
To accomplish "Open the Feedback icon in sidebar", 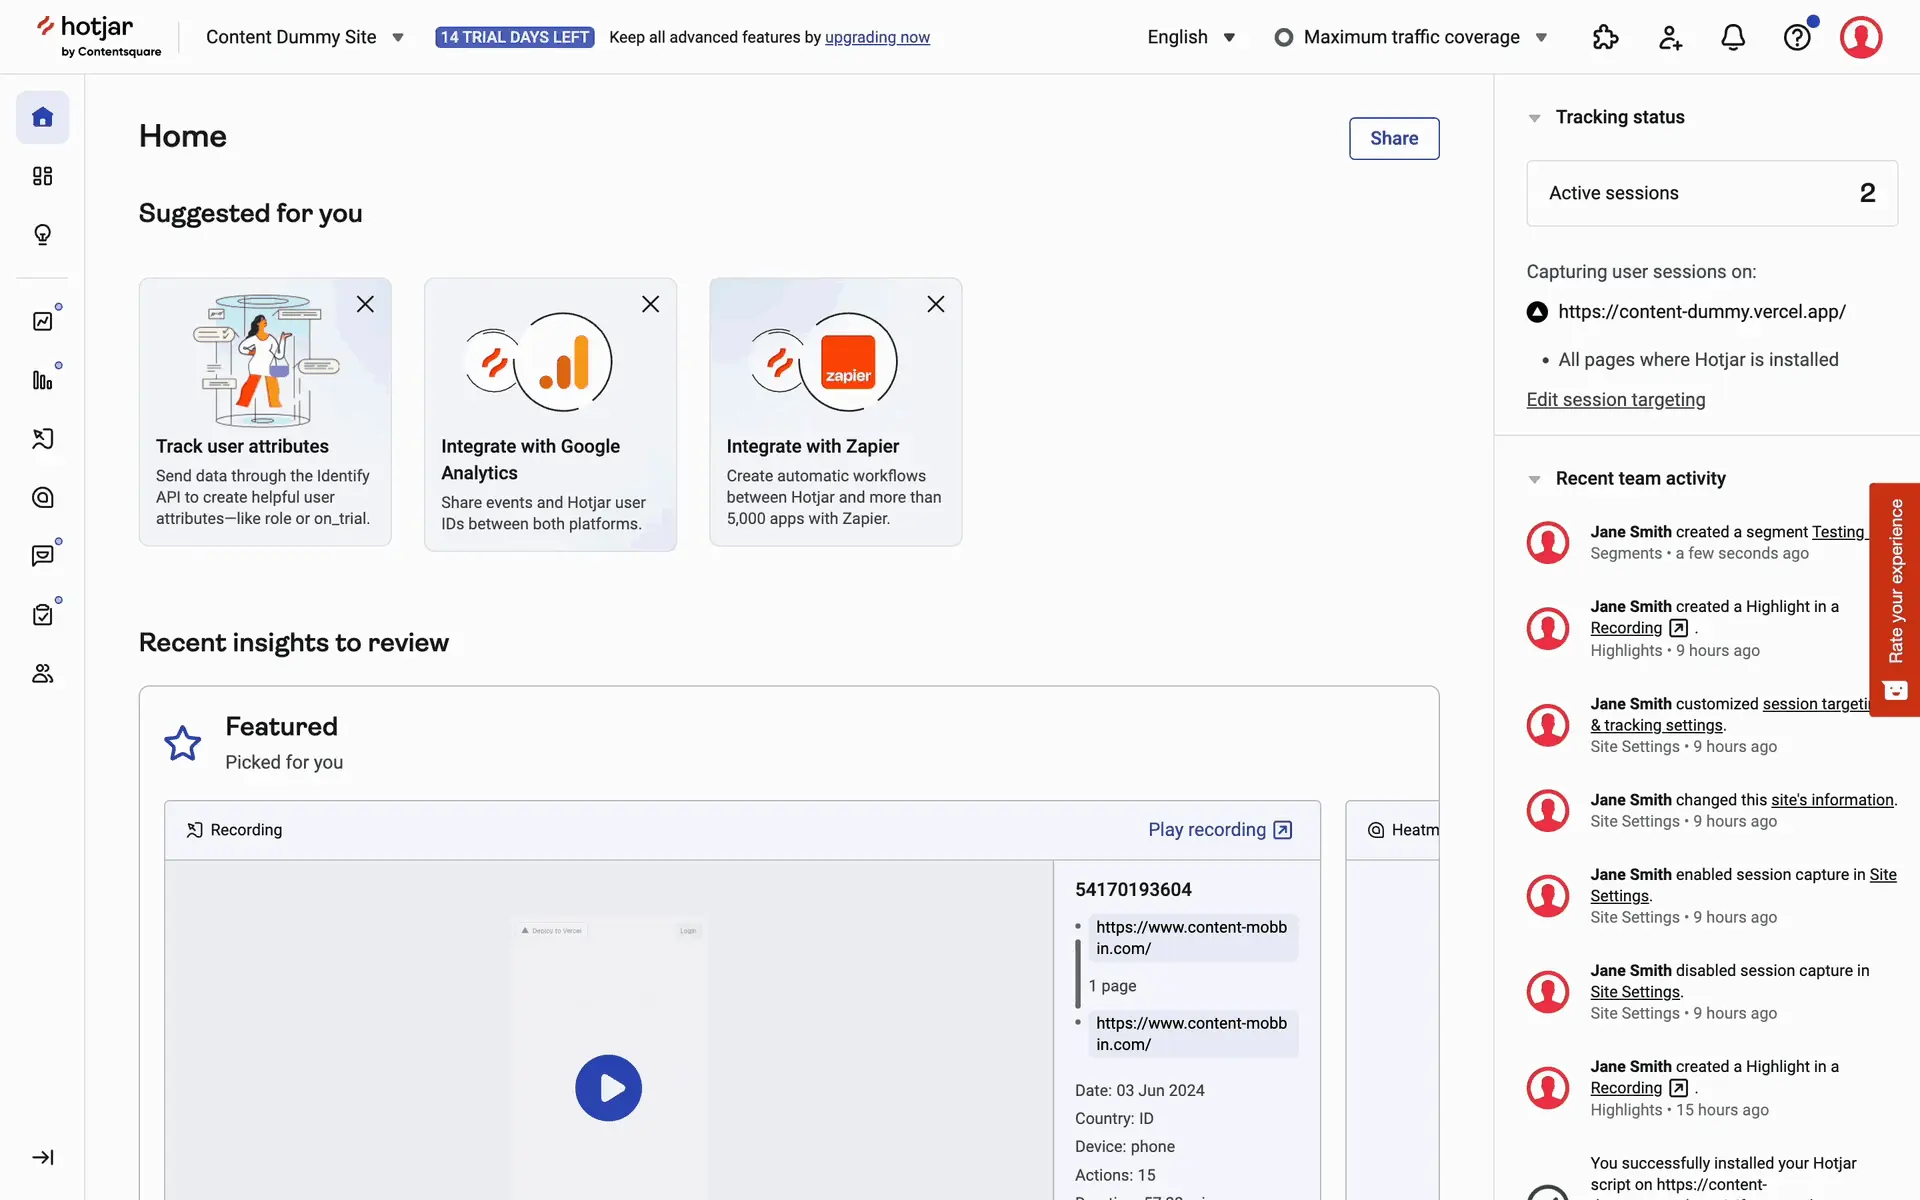I will coord(42,556).
